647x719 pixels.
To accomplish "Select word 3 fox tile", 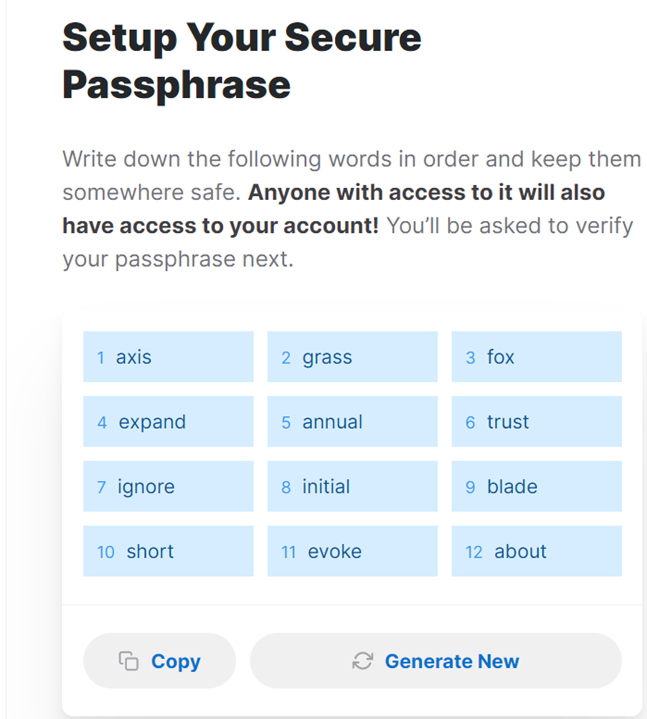I will (x=536, y=357).
